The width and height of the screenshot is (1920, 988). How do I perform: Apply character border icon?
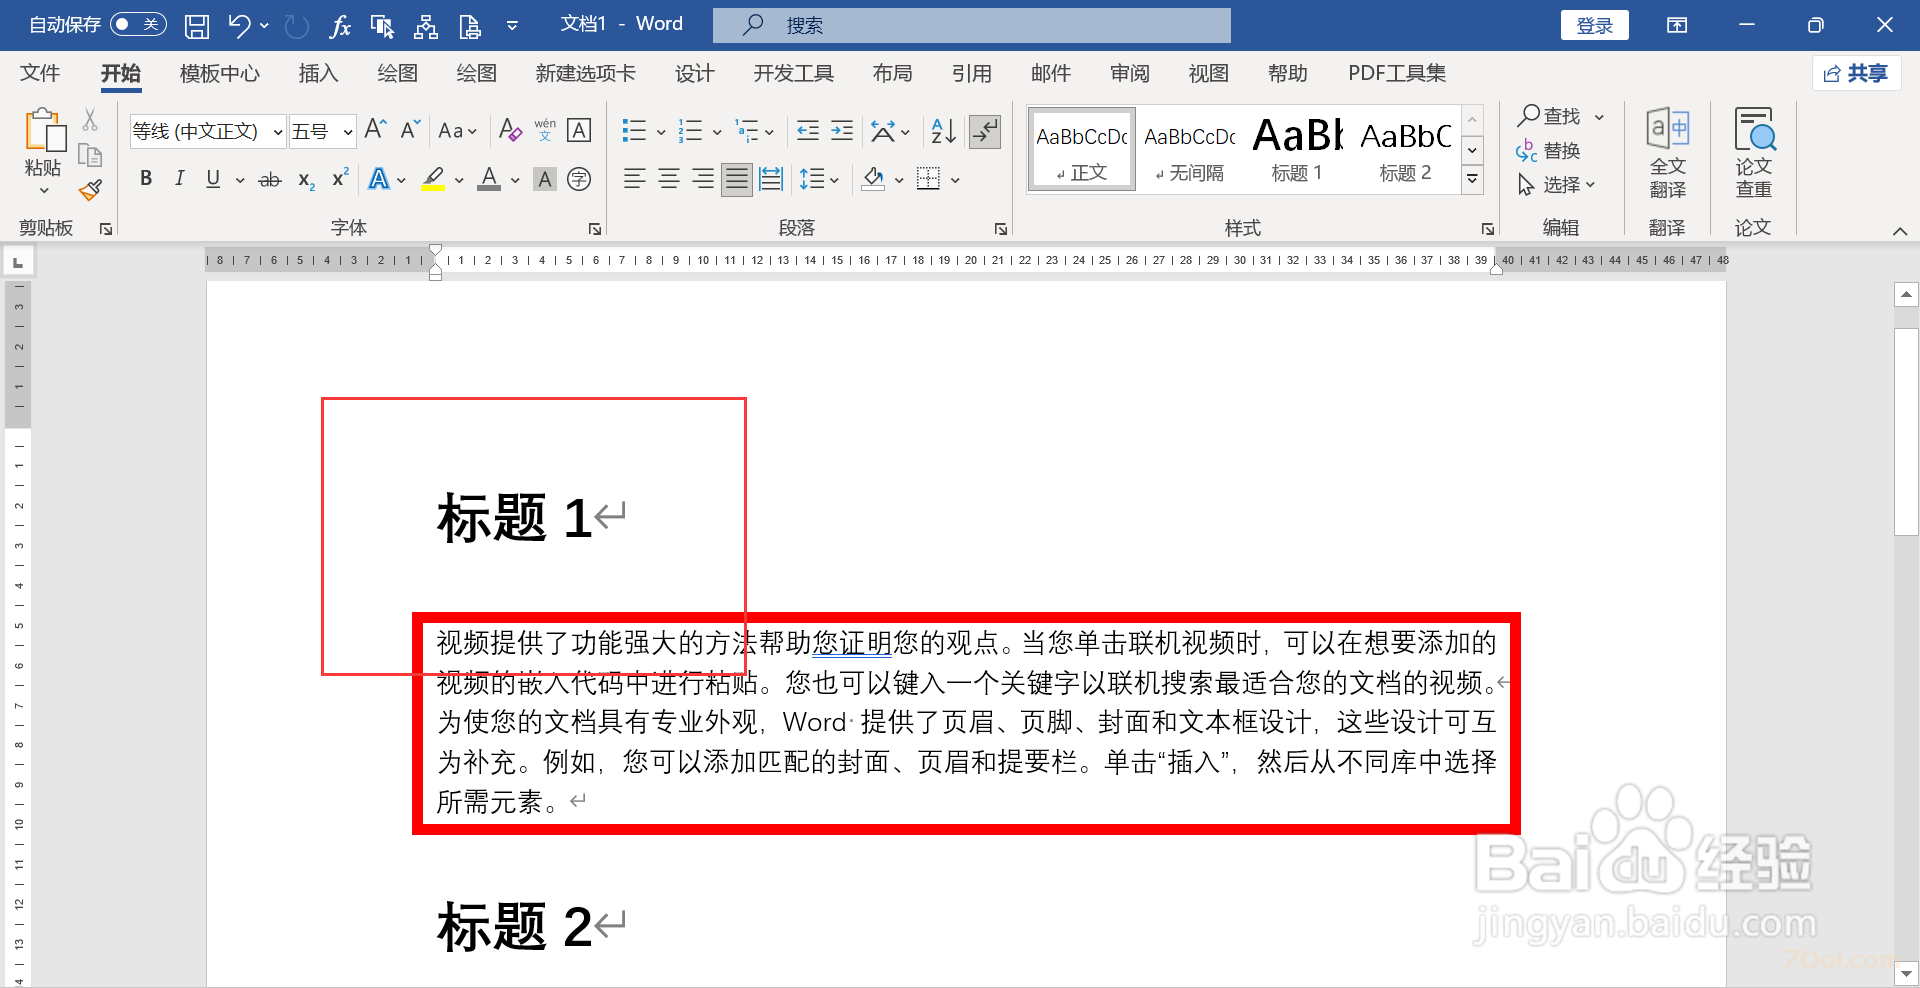pos(579,130)
